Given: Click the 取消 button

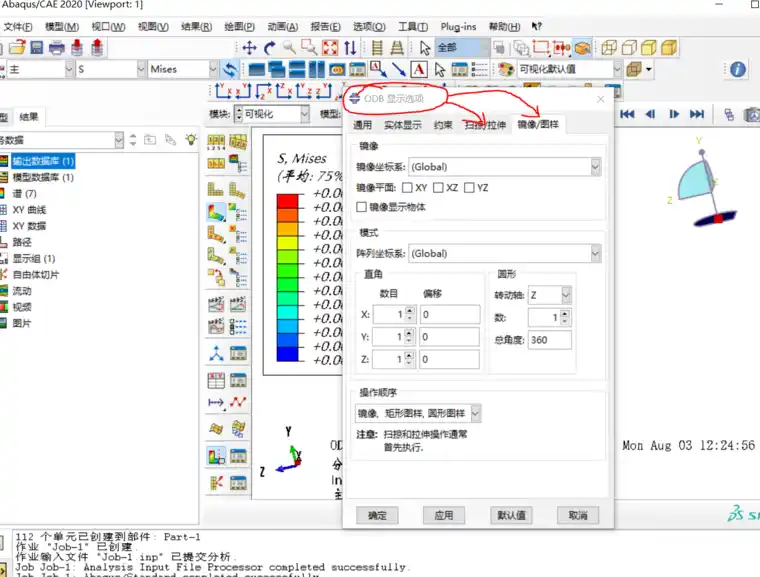Looking at the screenshot, I should (578, 515).
